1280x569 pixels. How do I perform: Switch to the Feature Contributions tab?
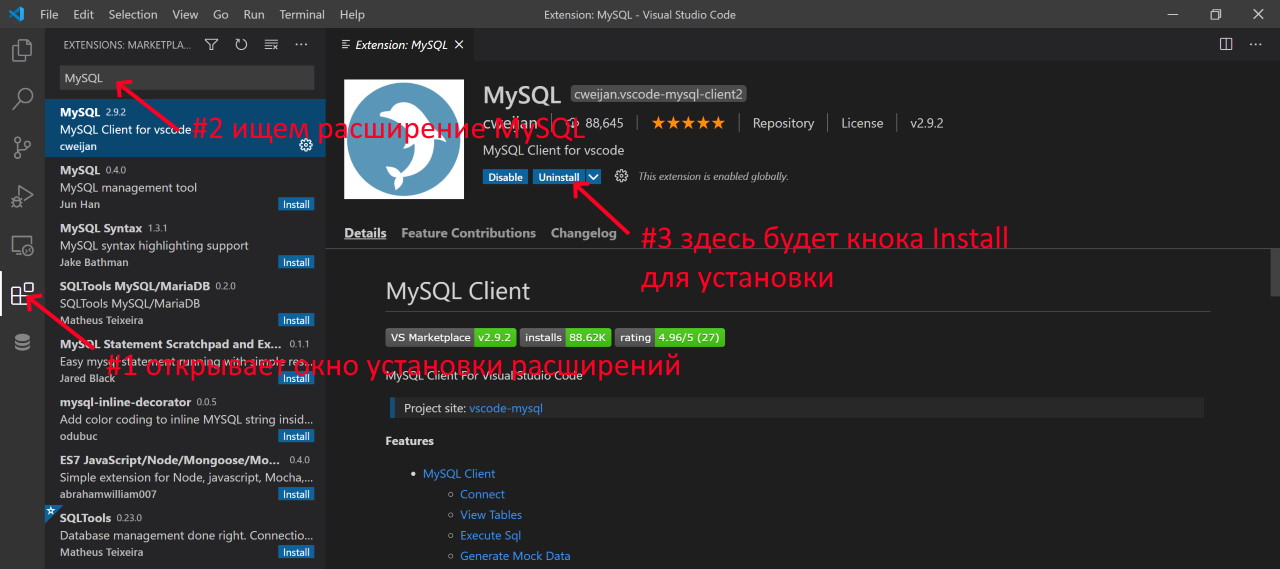[468, 233]
